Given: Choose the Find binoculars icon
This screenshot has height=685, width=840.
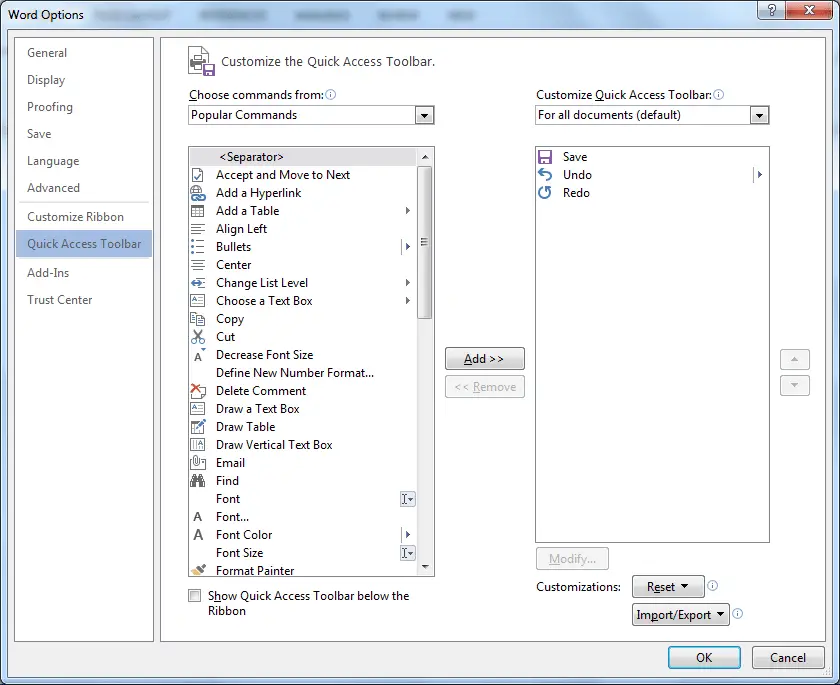Looking at the screenshot, I should pyautogui.click(x=197, y=481).
